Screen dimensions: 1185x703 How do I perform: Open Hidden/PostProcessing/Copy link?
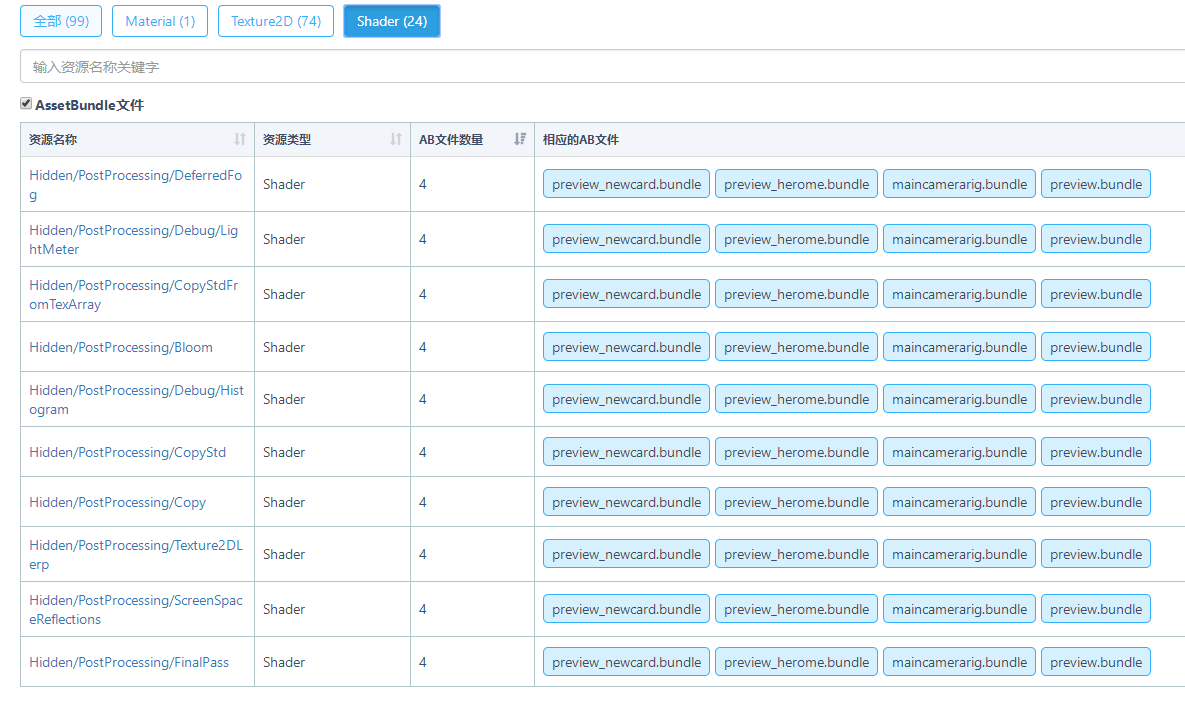pos(117,502)
